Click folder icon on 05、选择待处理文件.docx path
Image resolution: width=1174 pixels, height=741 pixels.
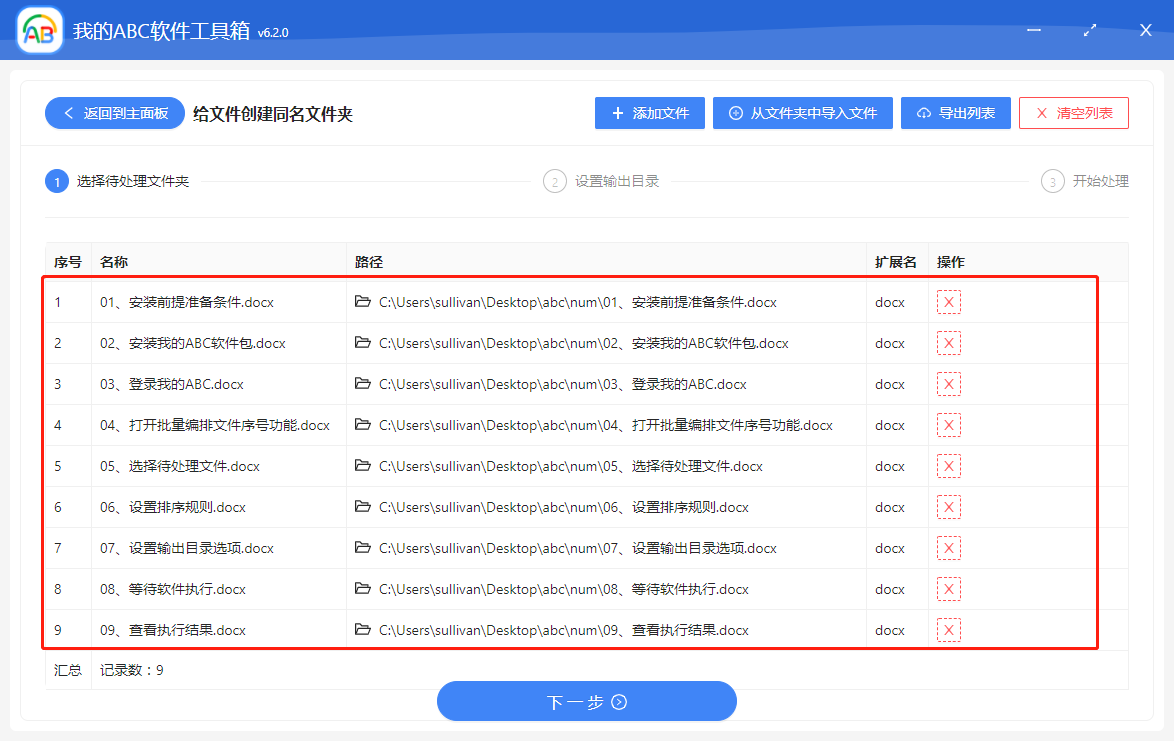pyautogui.click(x=362, y=466)
